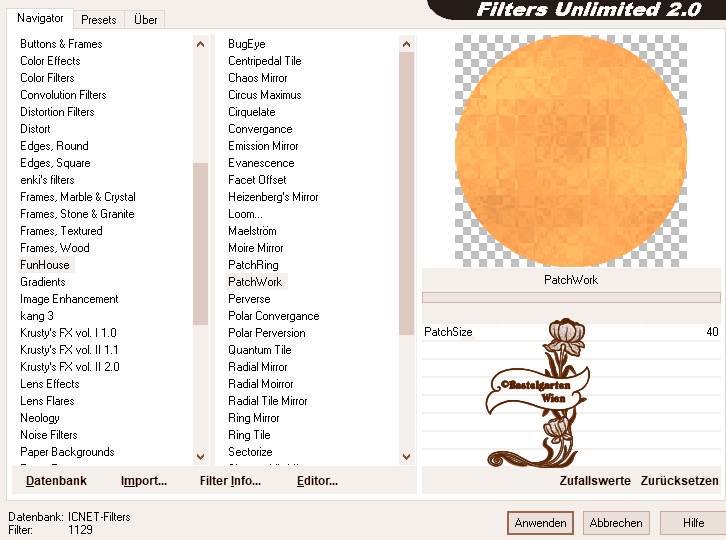This screenshot has width=726, height=540.
Task: Switch to the Navigator tab
Action: (x=40, y=18)
